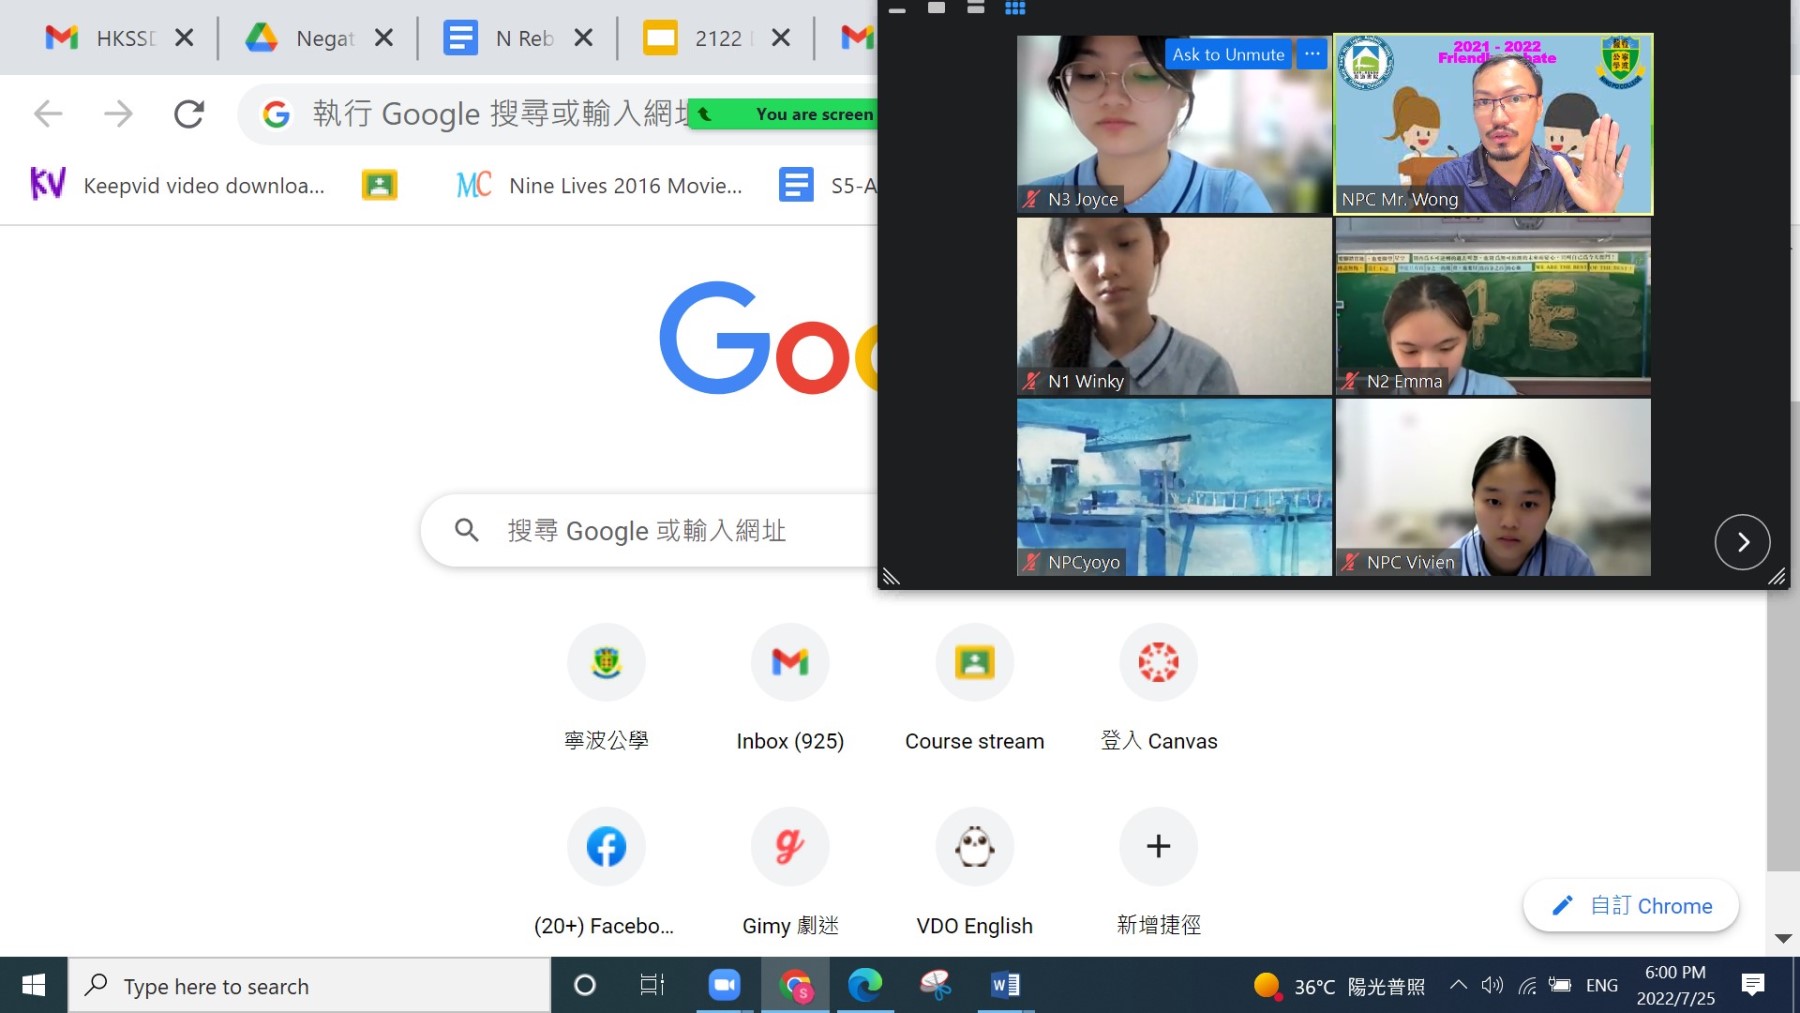Image resolution: width=1800 pixels, height=1013 pixels.
Task: Open more options on N3 Joyce video
Action: point(1312,54)
